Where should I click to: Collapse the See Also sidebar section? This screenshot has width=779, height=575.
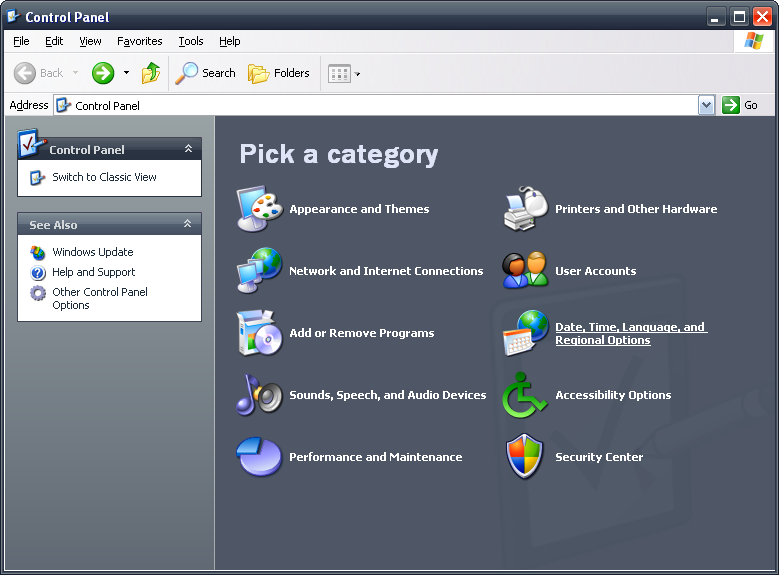pyautogui.click(x=187, y=224)
